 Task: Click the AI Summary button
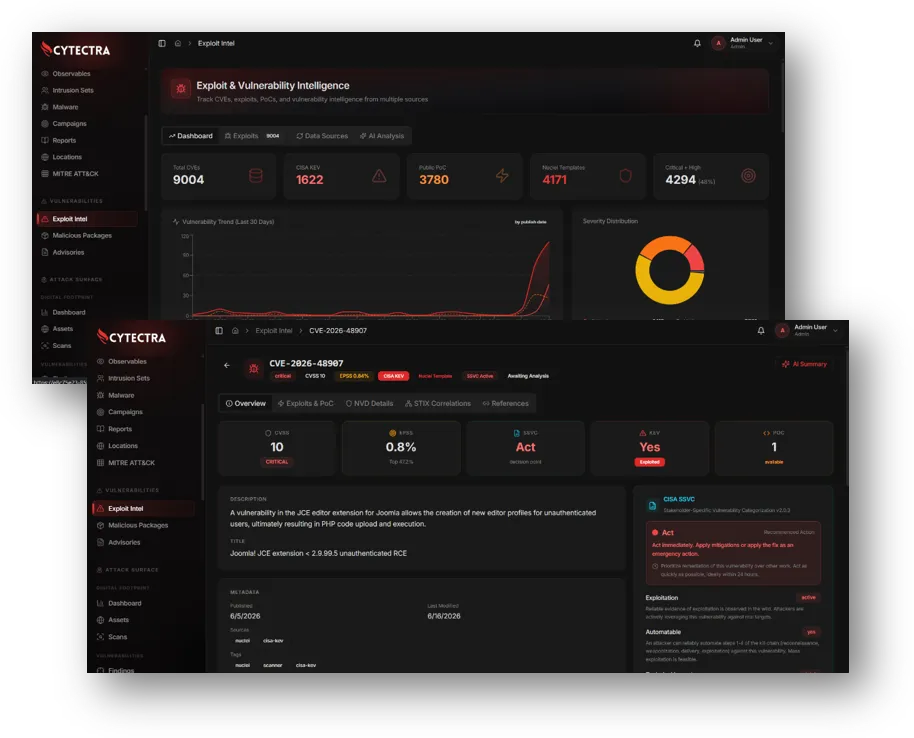pyautogui.click(x=804, y=364)
